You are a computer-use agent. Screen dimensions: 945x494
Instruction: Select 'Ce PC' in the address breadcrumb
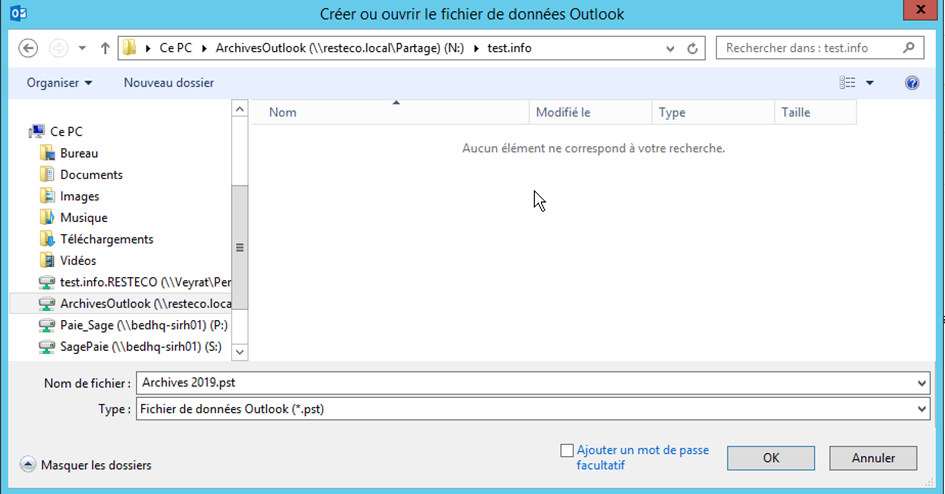point(175,48)
